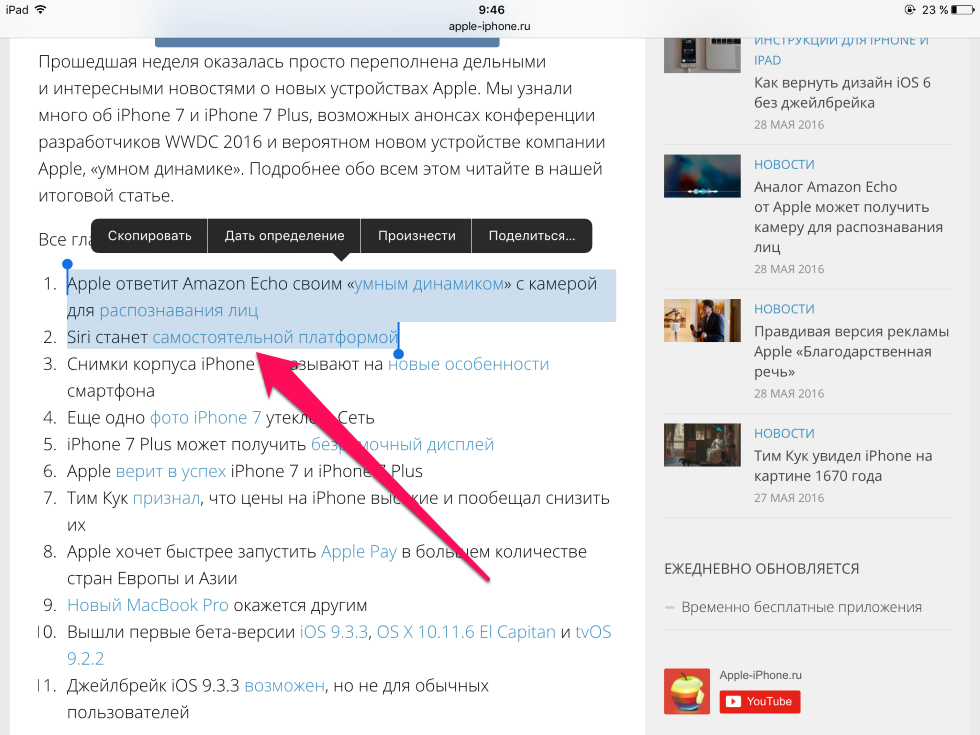Tap the Apple-iPhone.ru channel apple logo
Viewport: 980px width, 735px height.
click(x=687, y=691)
